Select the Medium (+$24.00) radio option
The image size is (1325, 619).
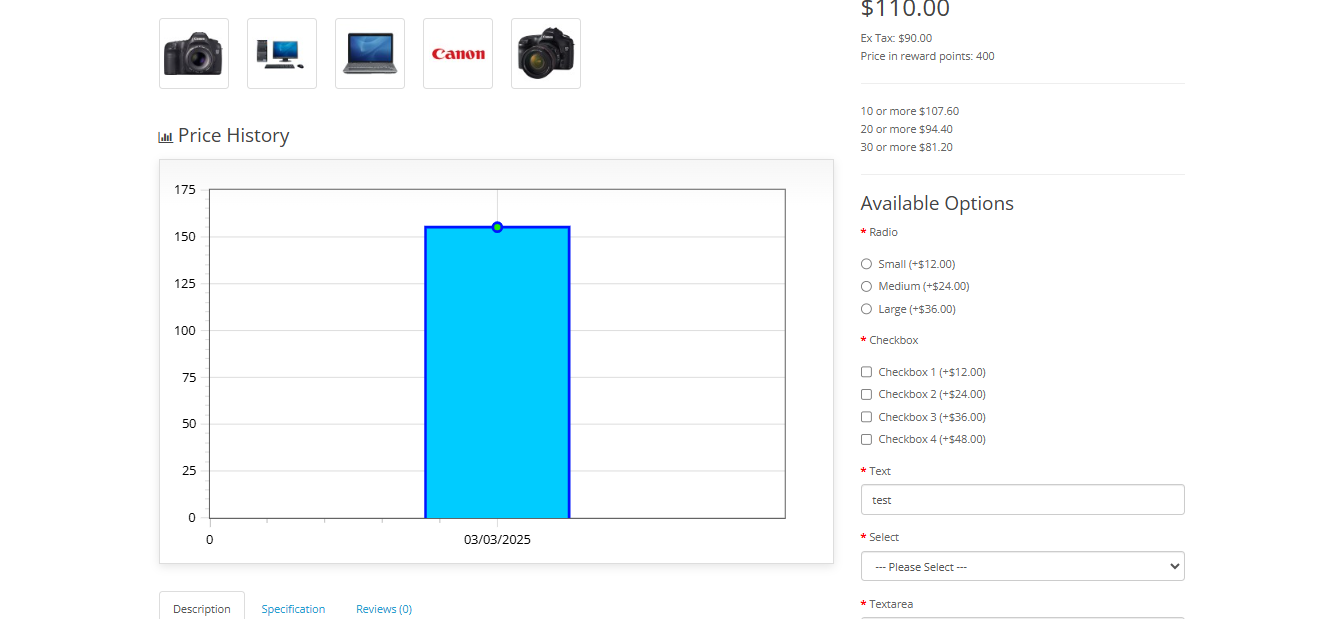point(866,287)
